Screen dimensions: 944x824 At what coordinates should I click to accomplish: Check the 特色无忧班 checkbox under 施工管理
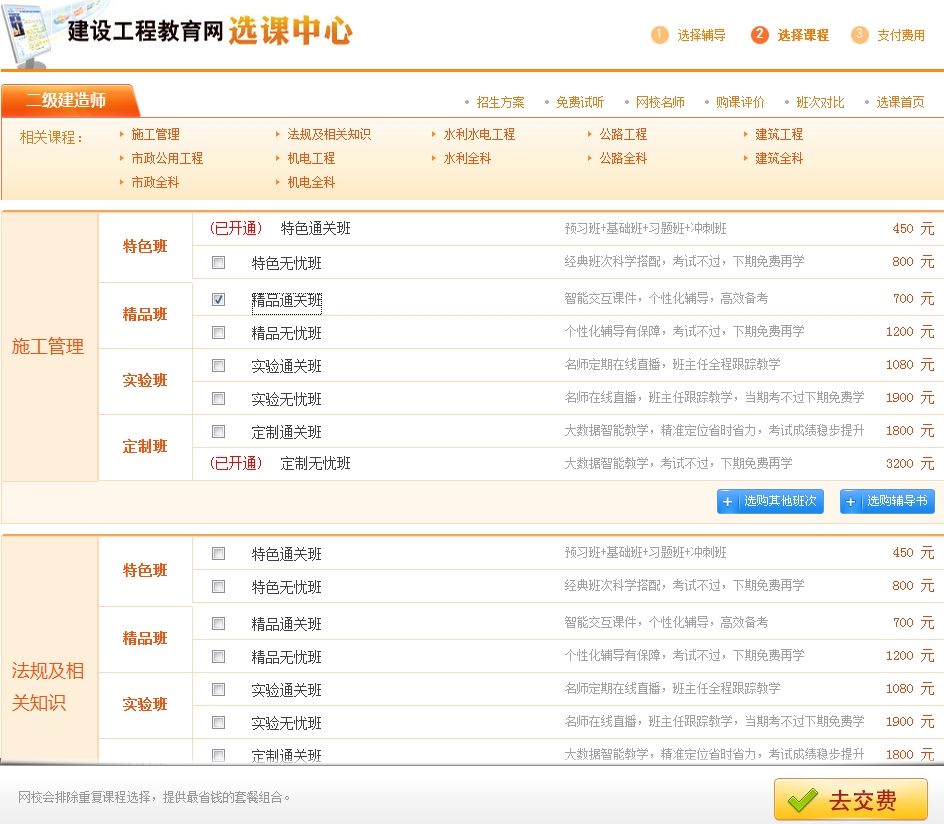click(217, 262)
